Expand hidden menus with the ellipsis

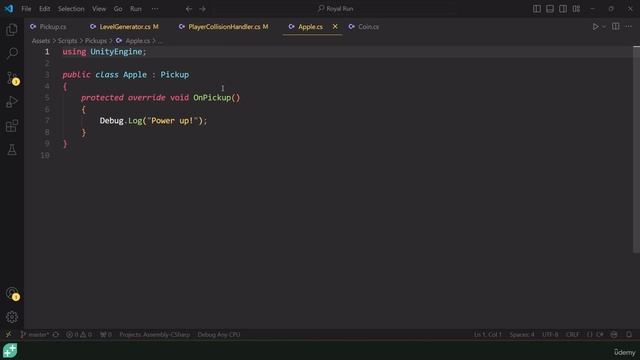point(155,9)
